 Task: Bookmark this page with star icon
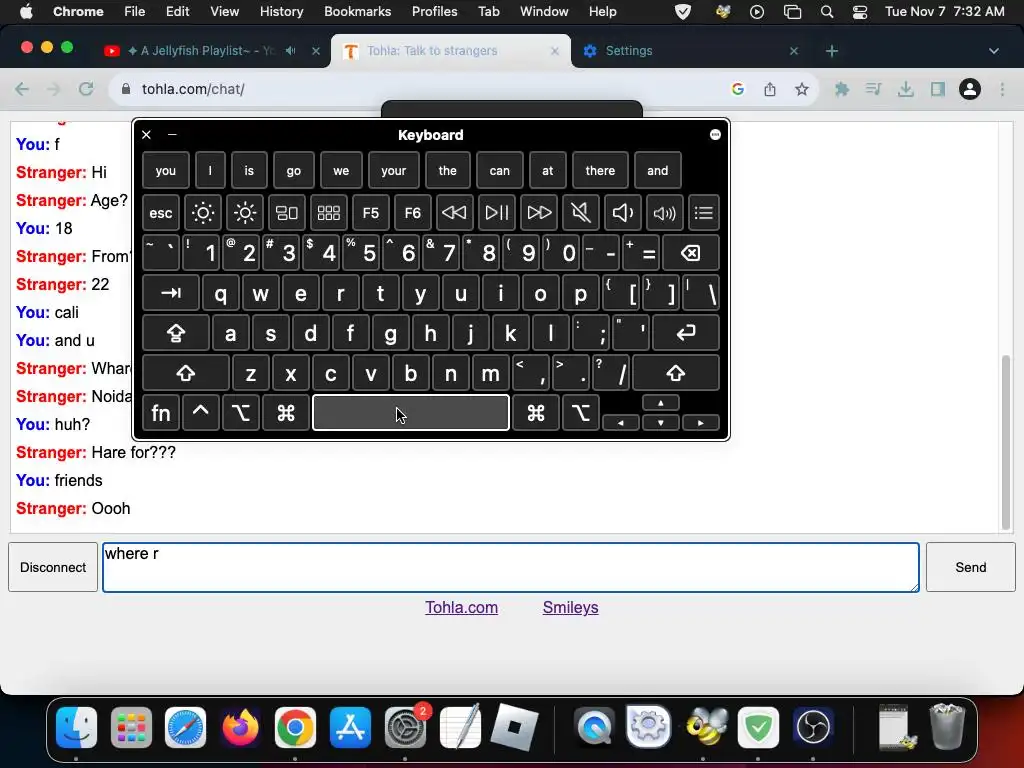tap(802, 89)
